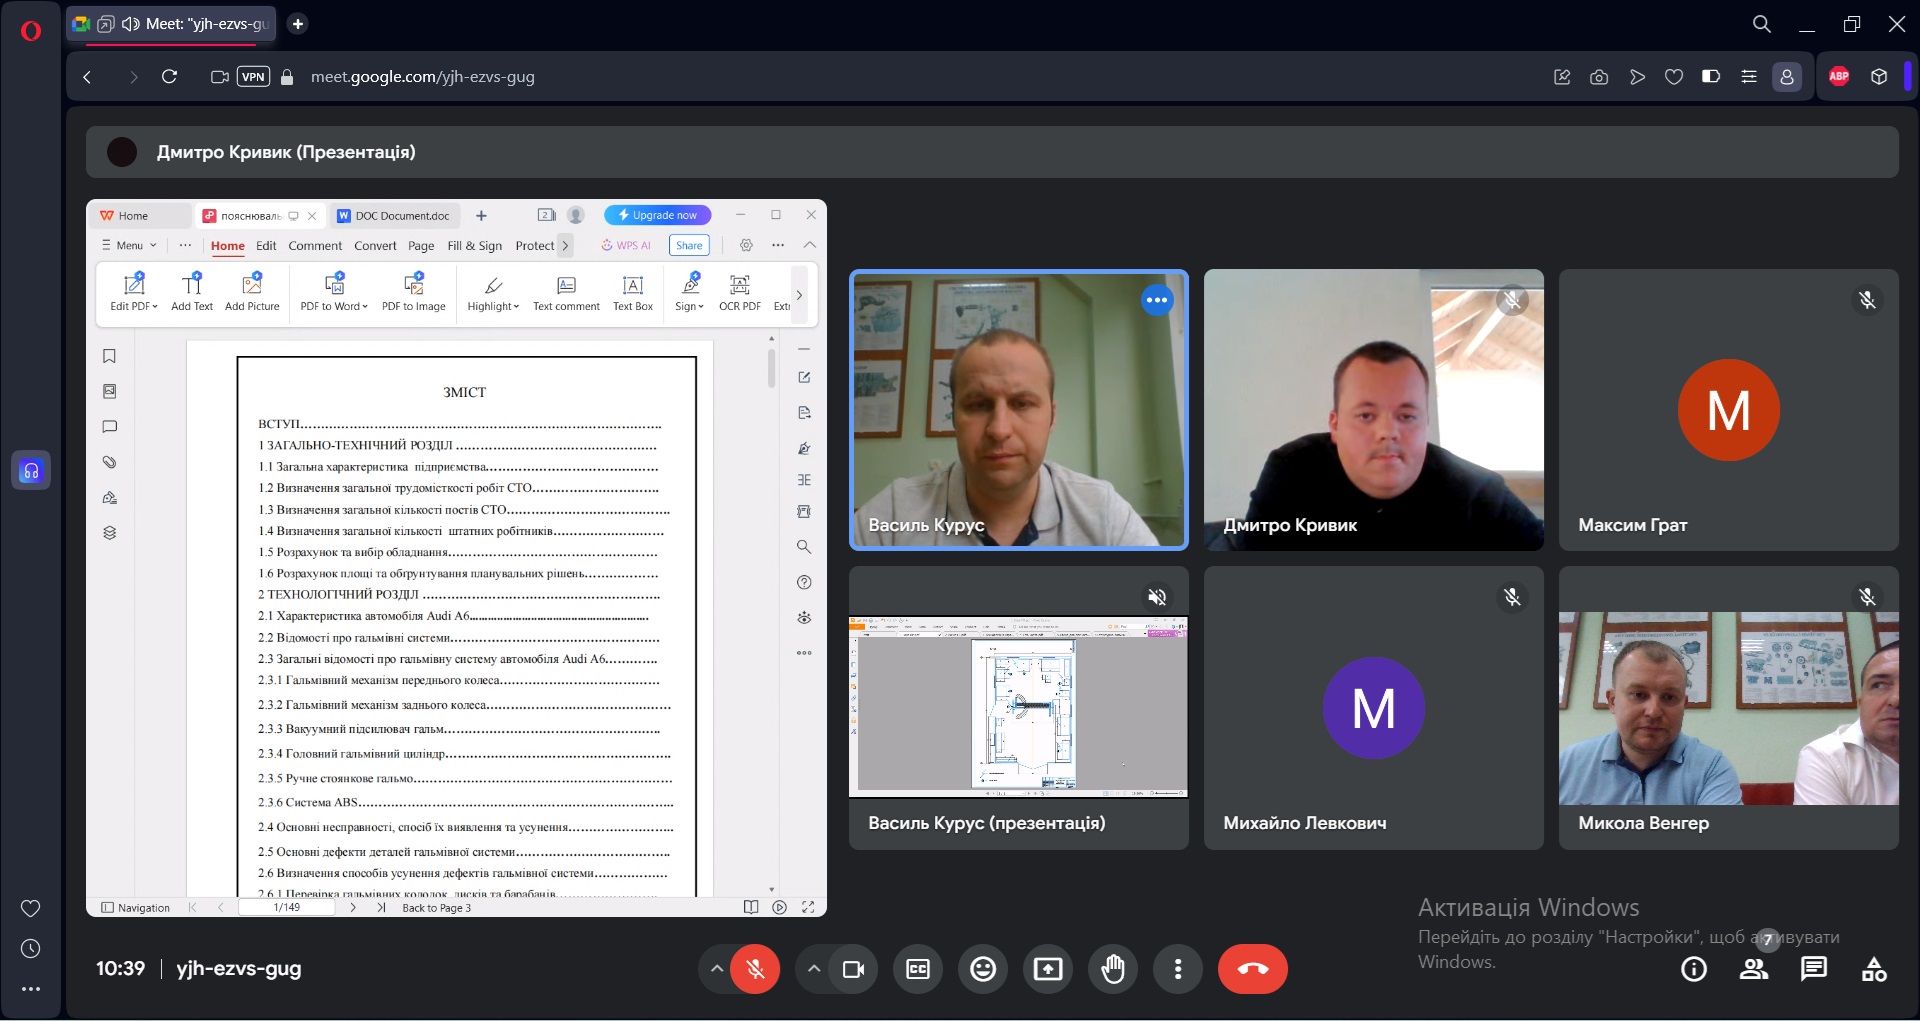Open more options three-dot call menu
The image size is (1920, 1021).
coord(1178,968)
